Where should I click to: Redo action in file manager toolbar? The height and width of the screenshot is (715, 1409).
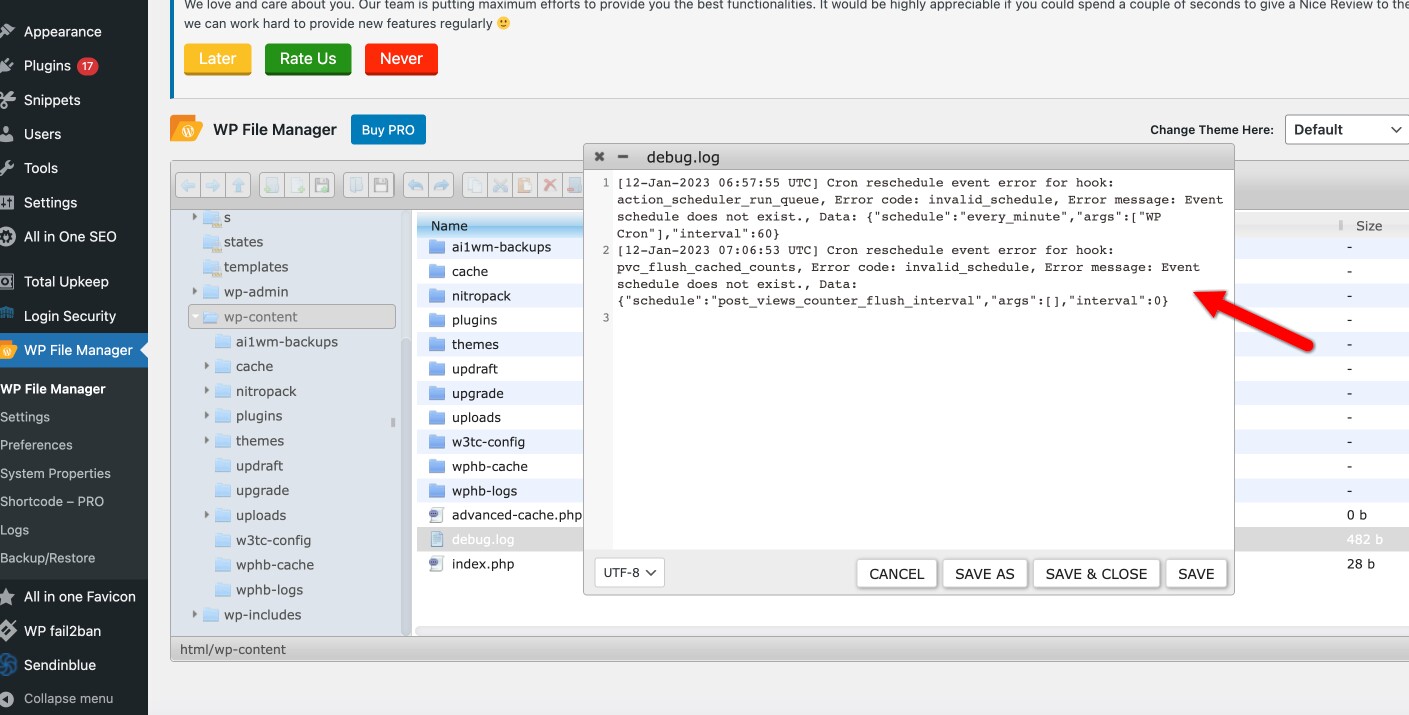(x=441, y=185)
